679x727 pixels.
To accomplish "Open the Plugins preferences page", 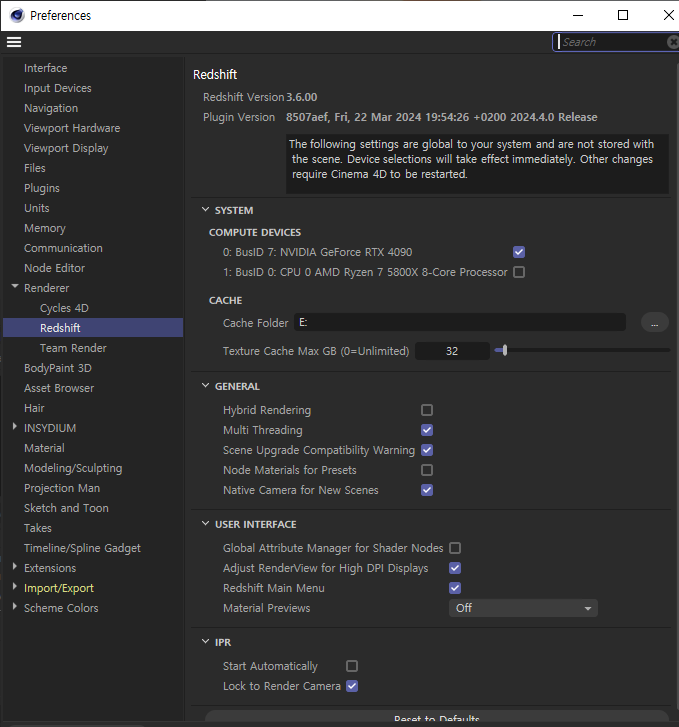I will (42, 188).
